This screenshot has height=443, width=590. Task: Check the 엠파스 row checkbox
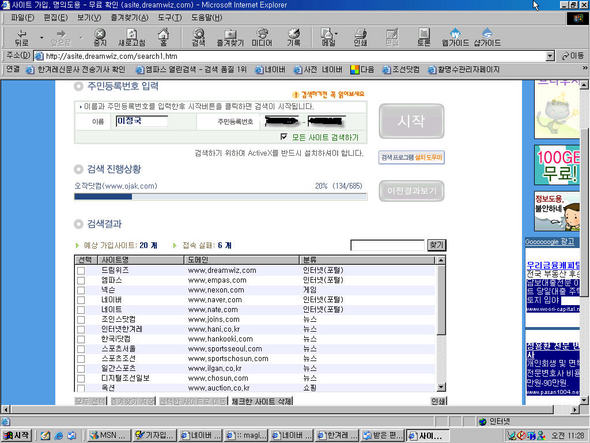pos(81,281)
